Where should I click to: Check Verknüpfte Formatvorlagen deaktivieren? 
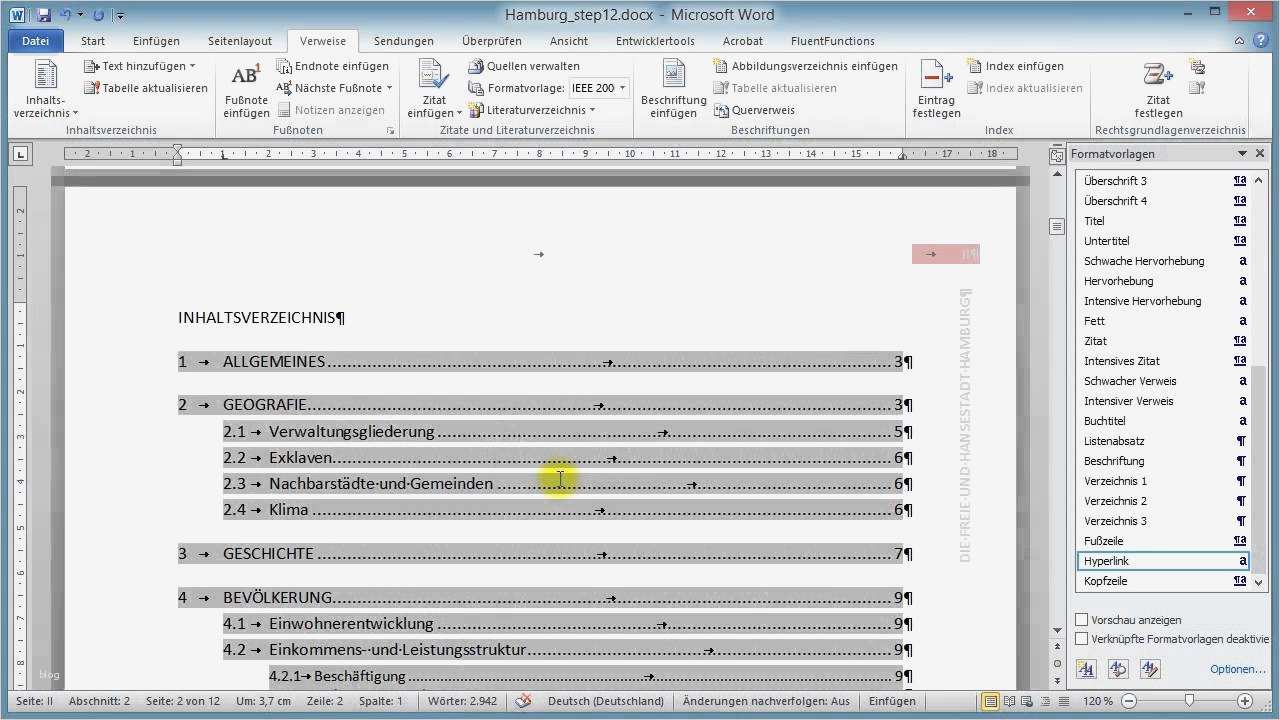[x=1082, y=638]
